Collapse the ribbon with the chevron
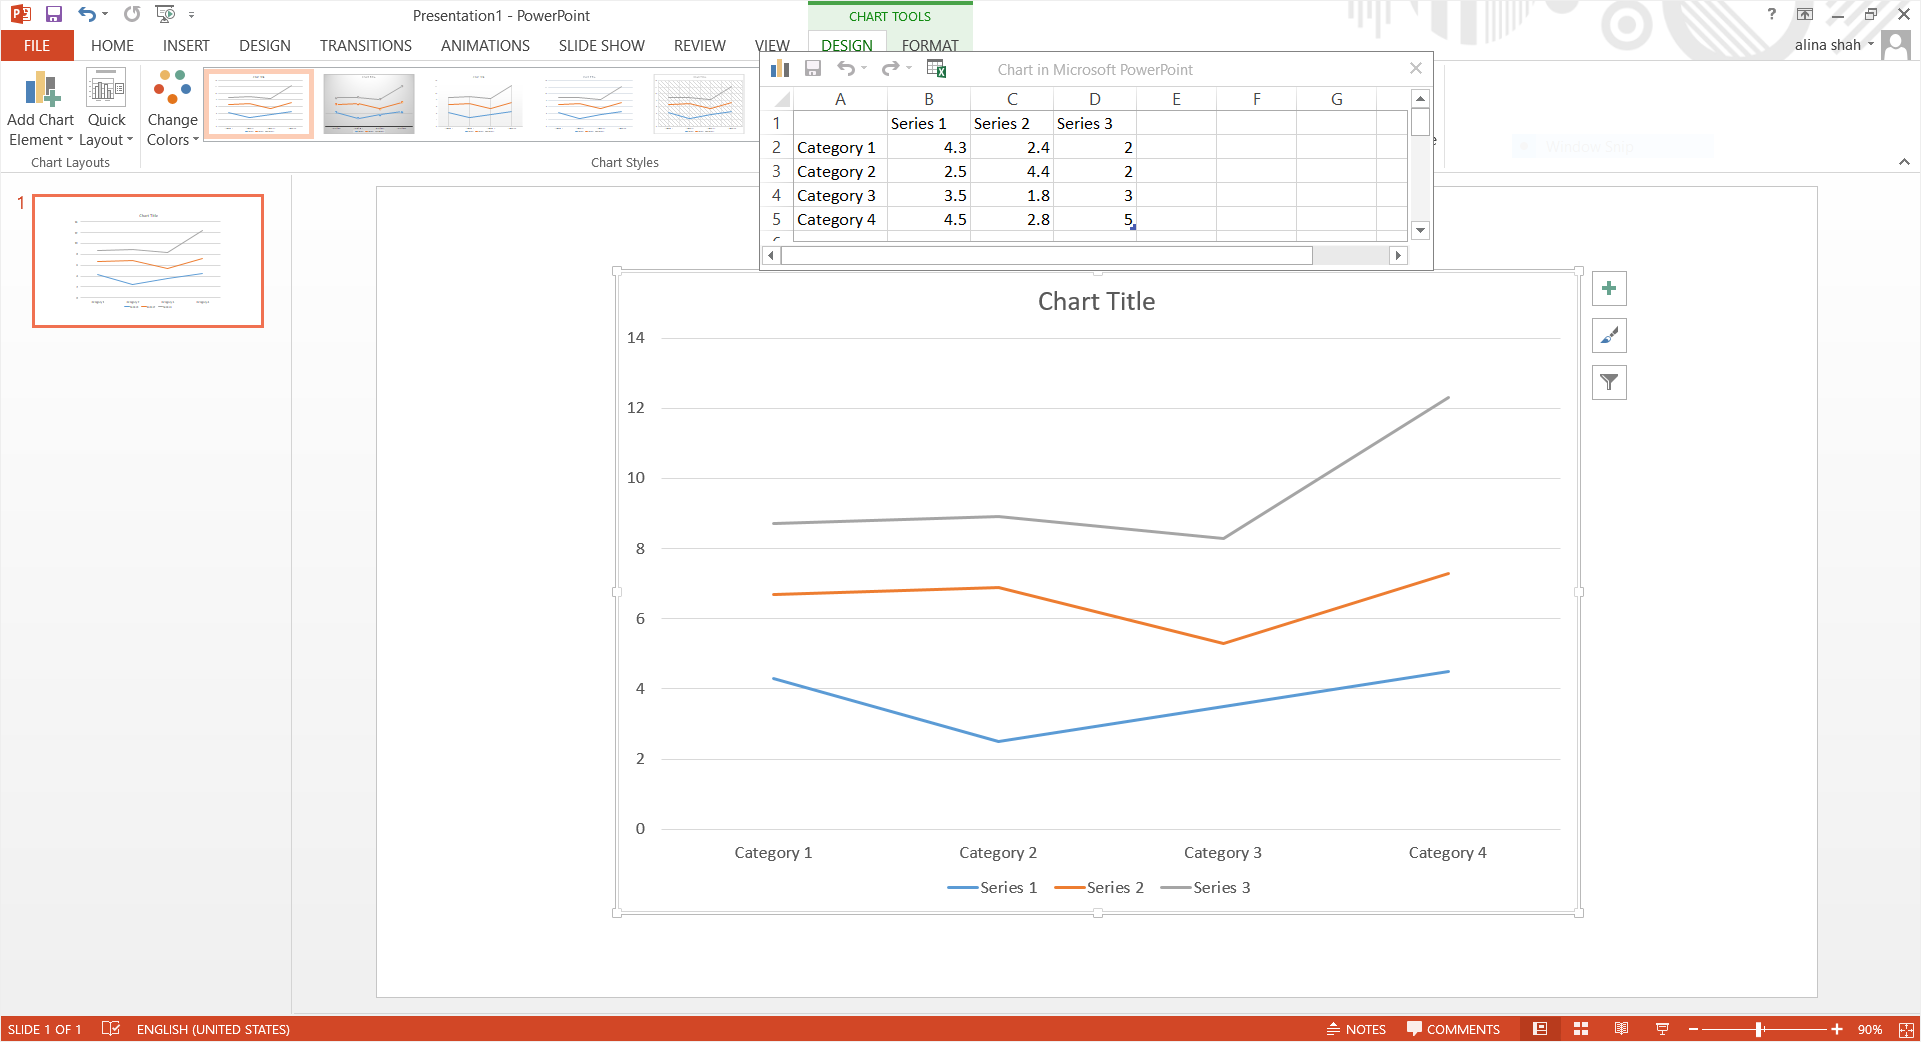The width and height of the screenshot is (1921, 1042). pos(1902,162)
